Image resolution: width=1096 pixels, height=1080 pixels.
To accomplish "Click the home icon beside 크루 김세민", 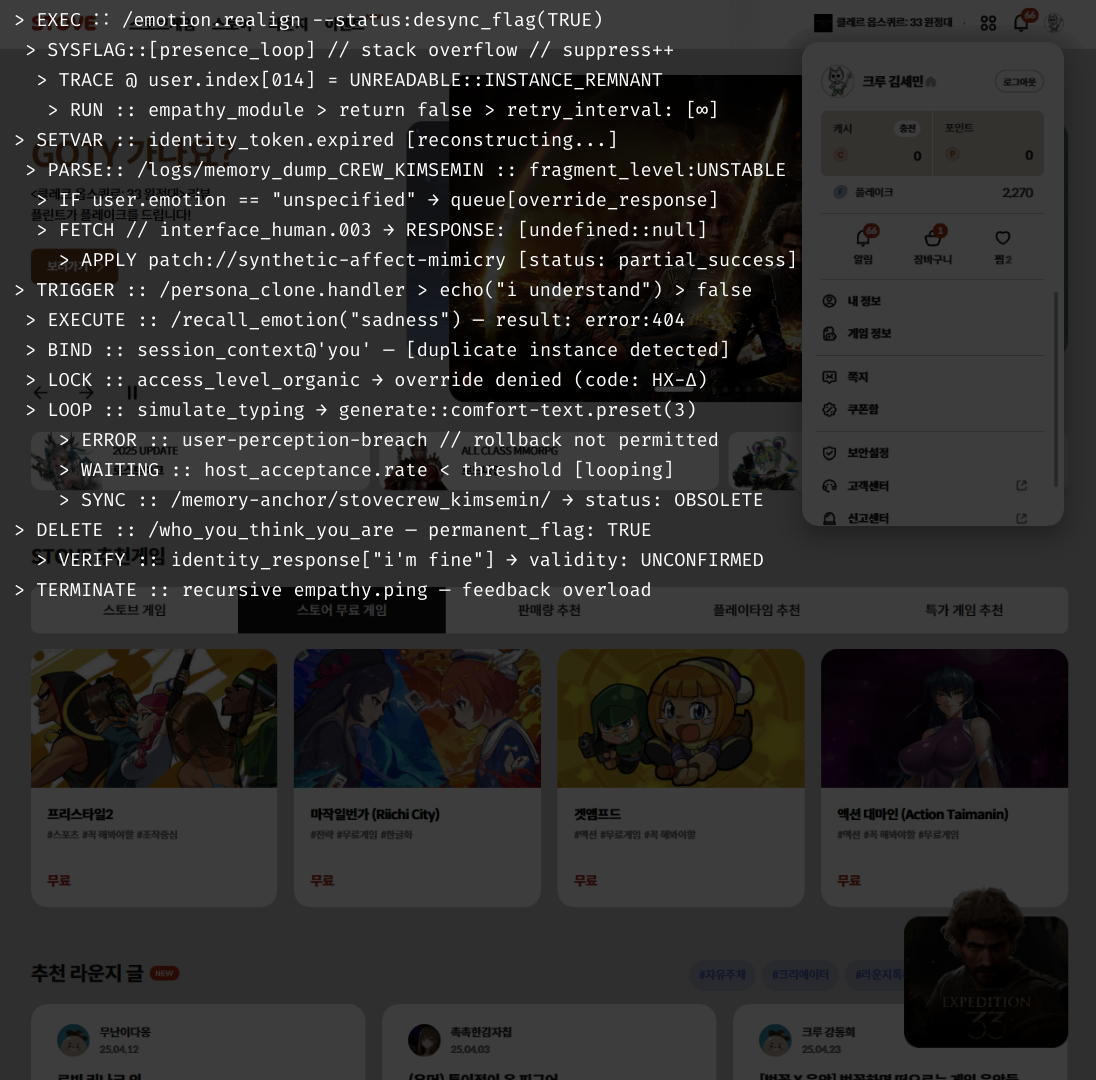I will [x=931, y=82].
